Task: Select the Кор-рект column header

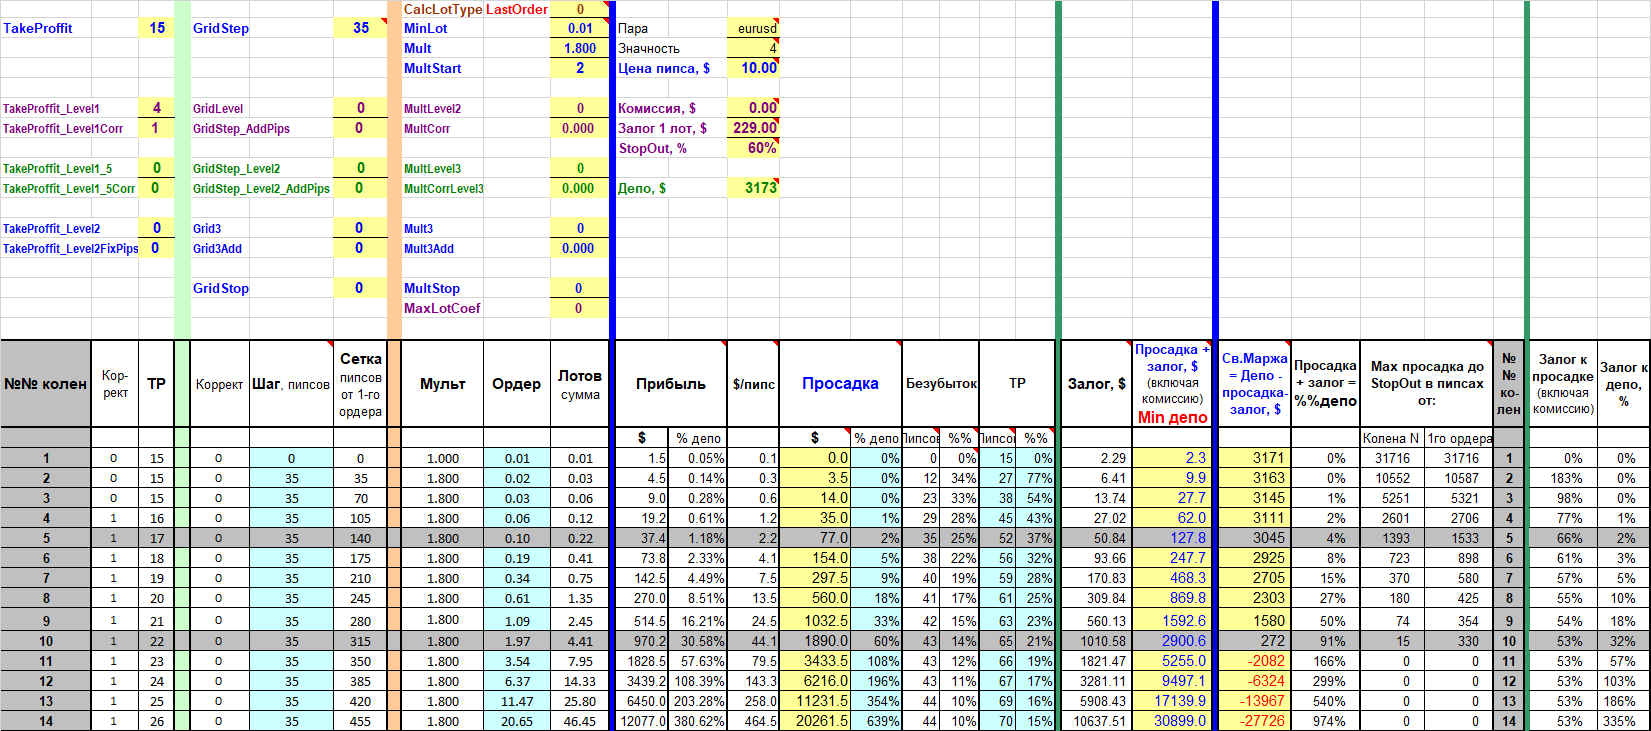Action: click(114, 383)
